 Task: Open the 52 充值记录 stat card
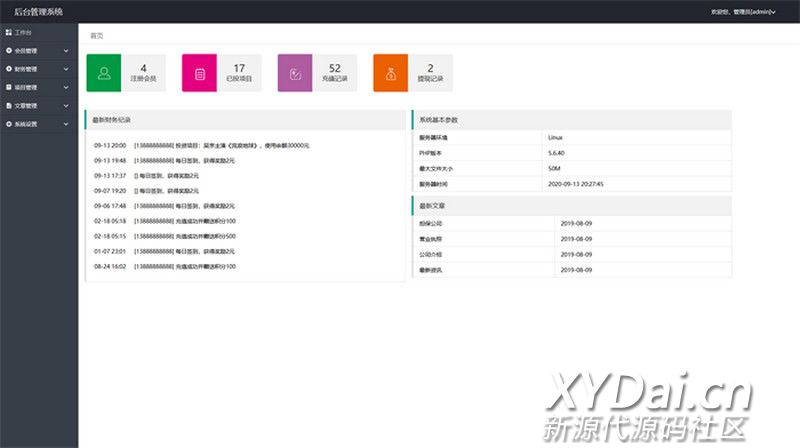(x=317, y=73)
